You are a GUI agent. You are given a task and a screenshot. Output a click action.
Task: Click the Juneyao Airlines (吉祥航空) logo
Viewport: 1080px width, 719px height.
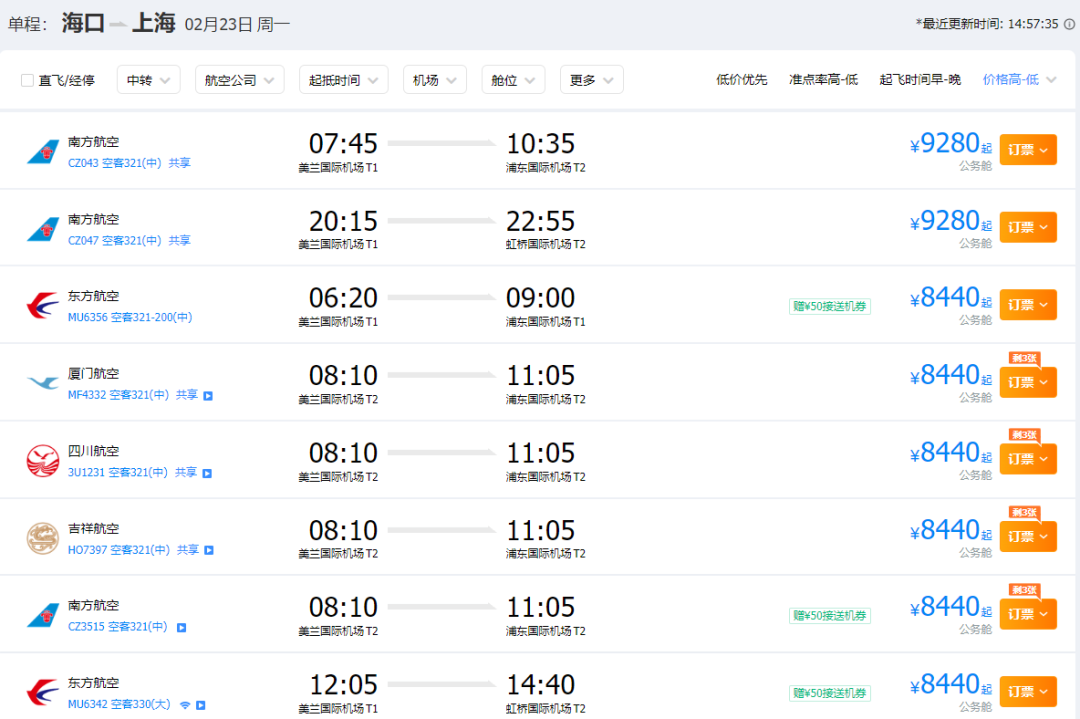click(x=42, y=538)
